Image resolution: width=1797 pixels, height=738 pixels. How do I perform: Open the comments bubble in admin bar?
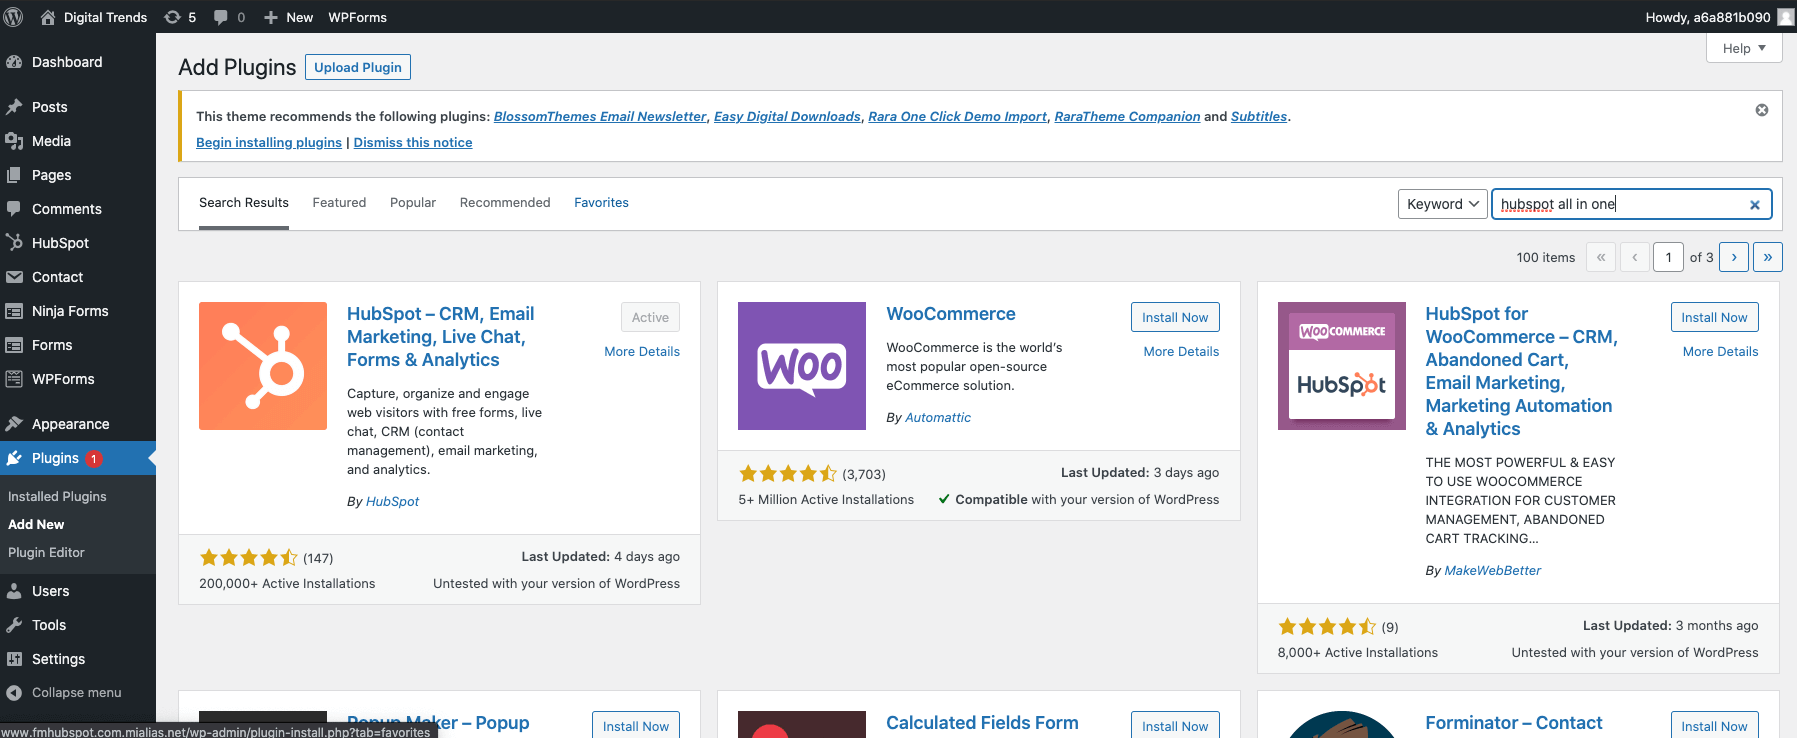coord(221,17)
